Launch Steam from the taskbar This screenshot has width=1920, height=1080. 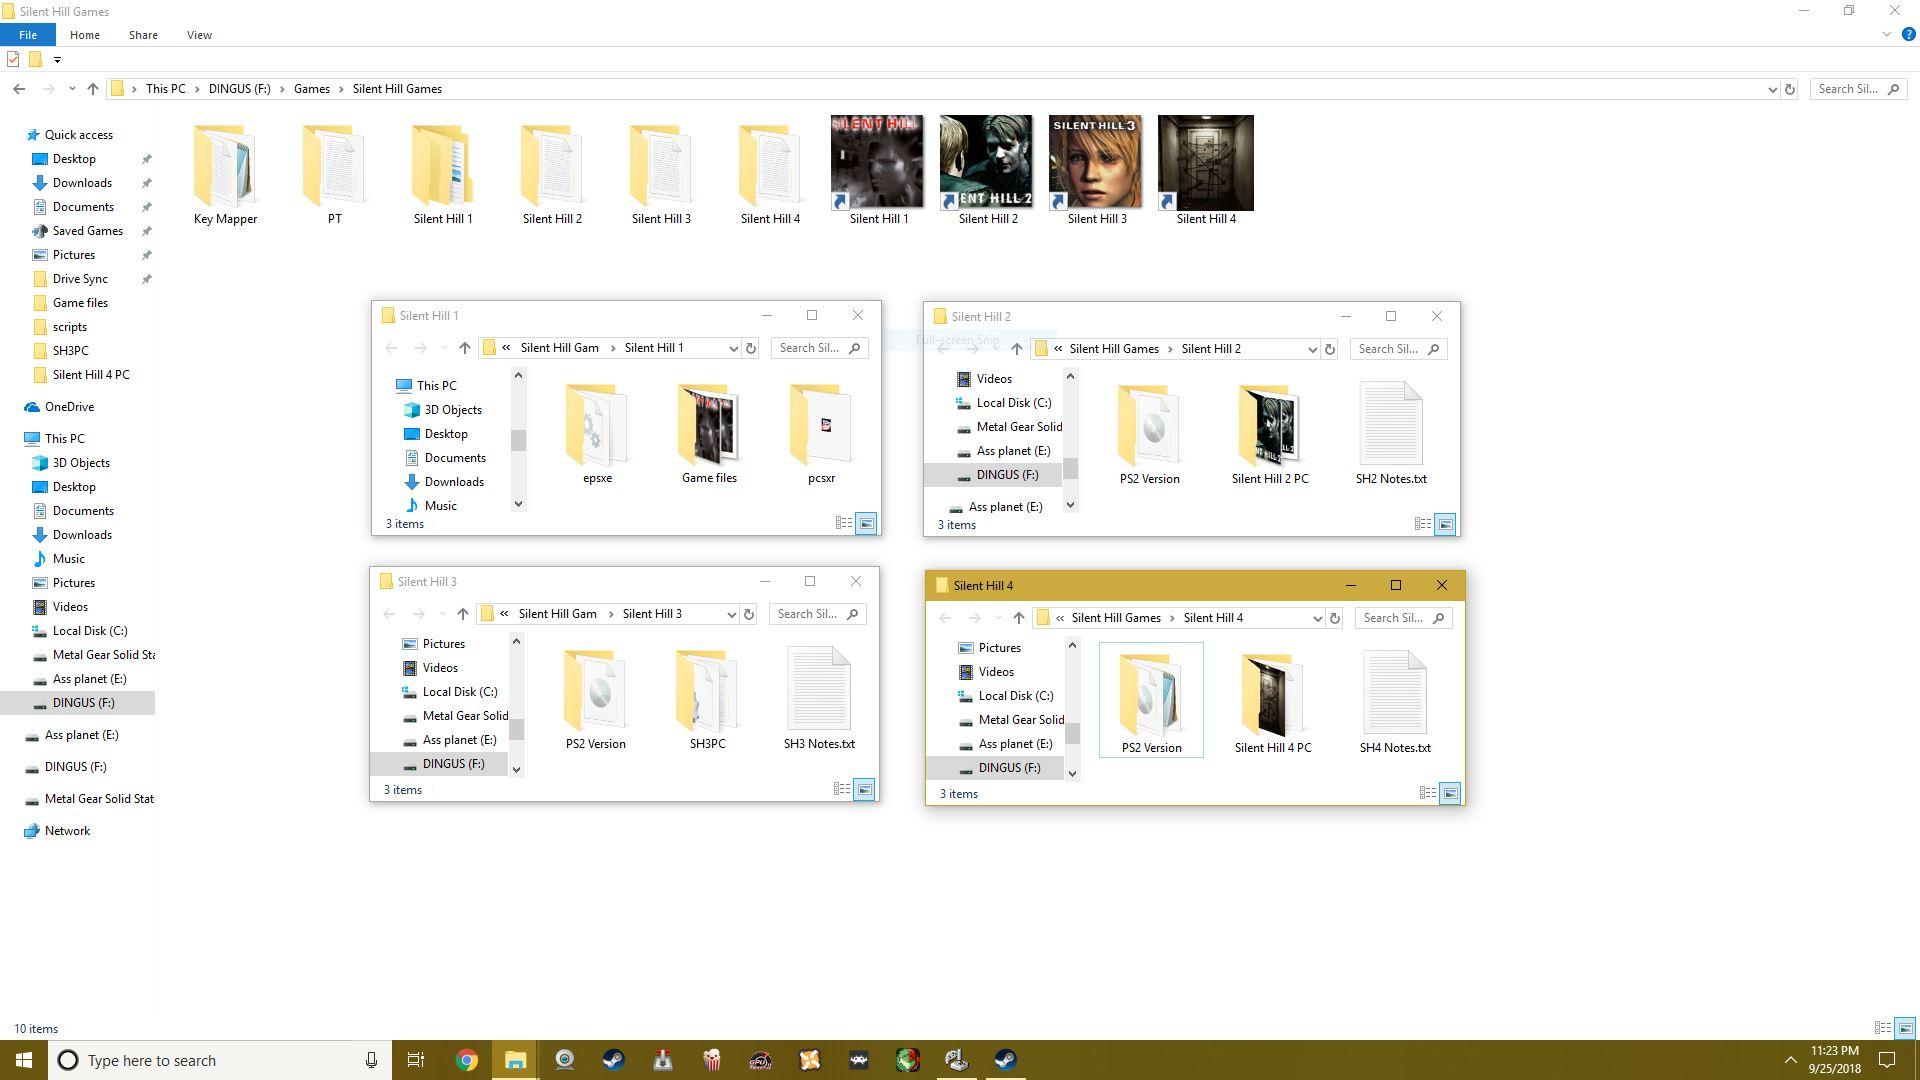[613, 1060]
